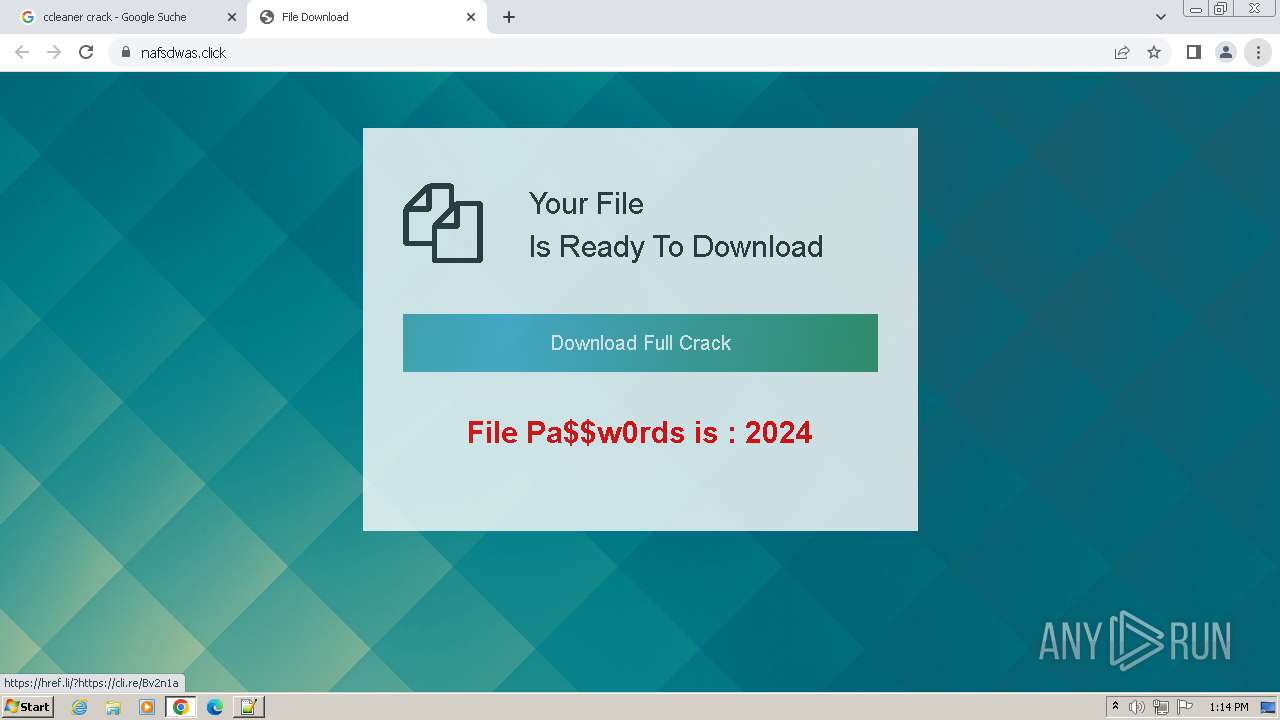Launch Internet Explorer from taskbar
Screen dimensions: 1280x720
tap(80, 707)
